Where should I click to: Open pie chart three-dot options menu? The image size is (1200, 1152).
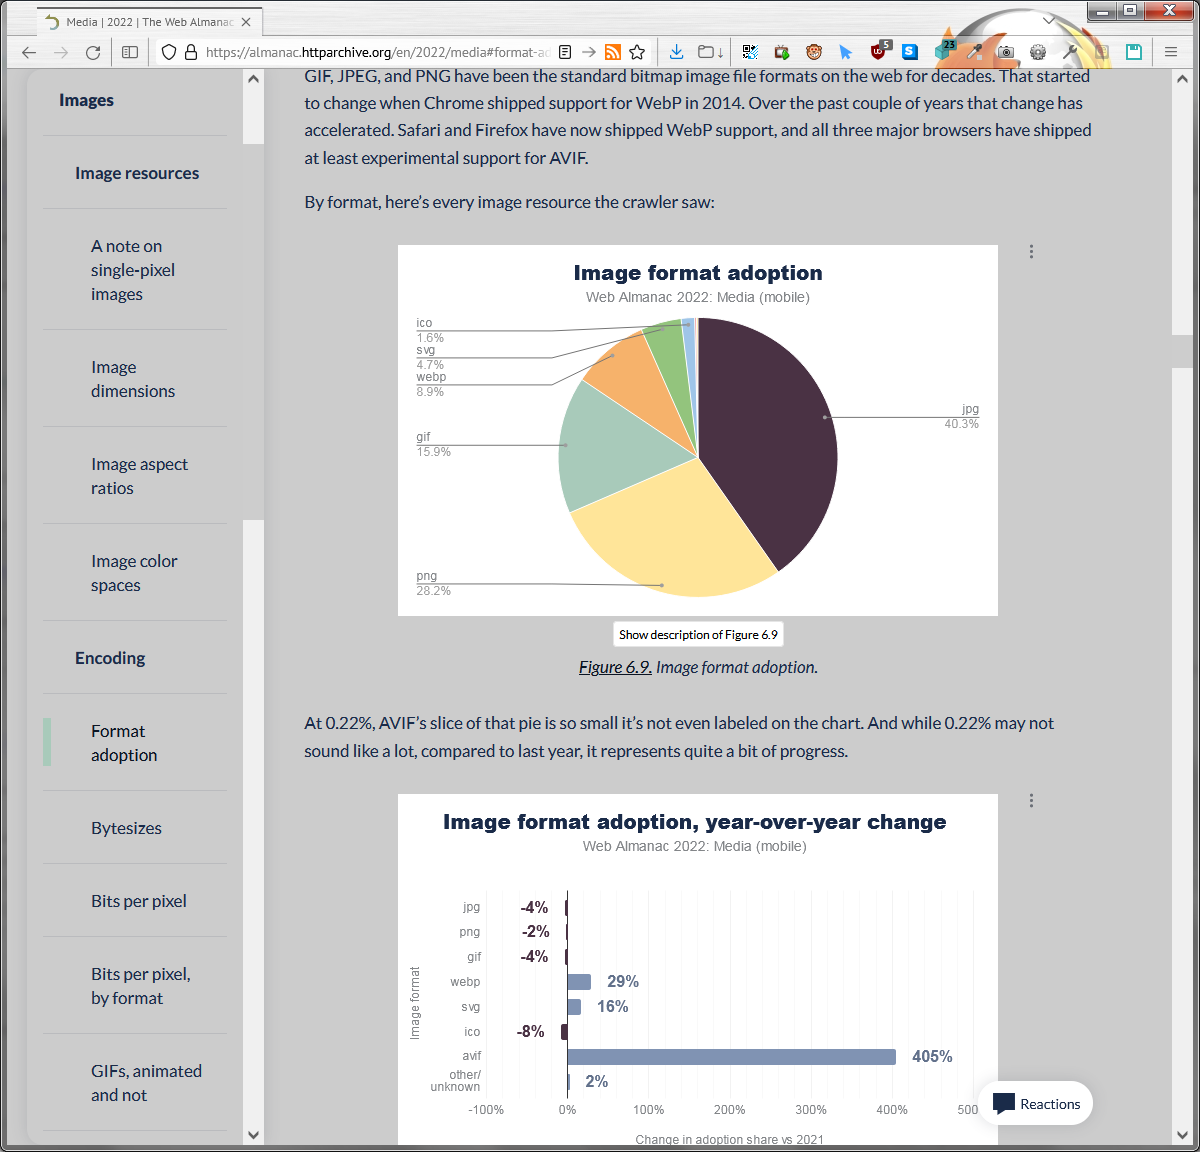coord(1031,252)
